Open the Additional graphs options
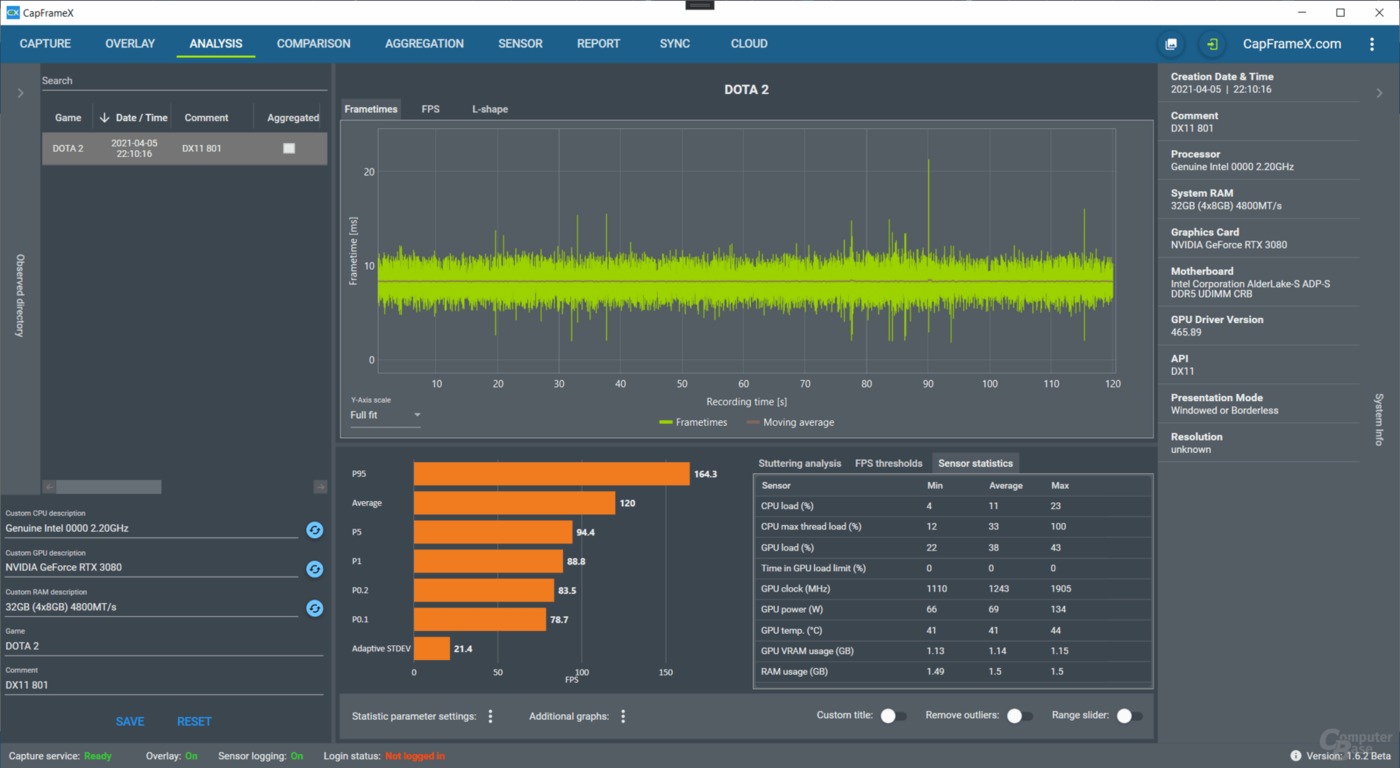This screenshot has height=768, width=1400. click(x=622, y=715)
